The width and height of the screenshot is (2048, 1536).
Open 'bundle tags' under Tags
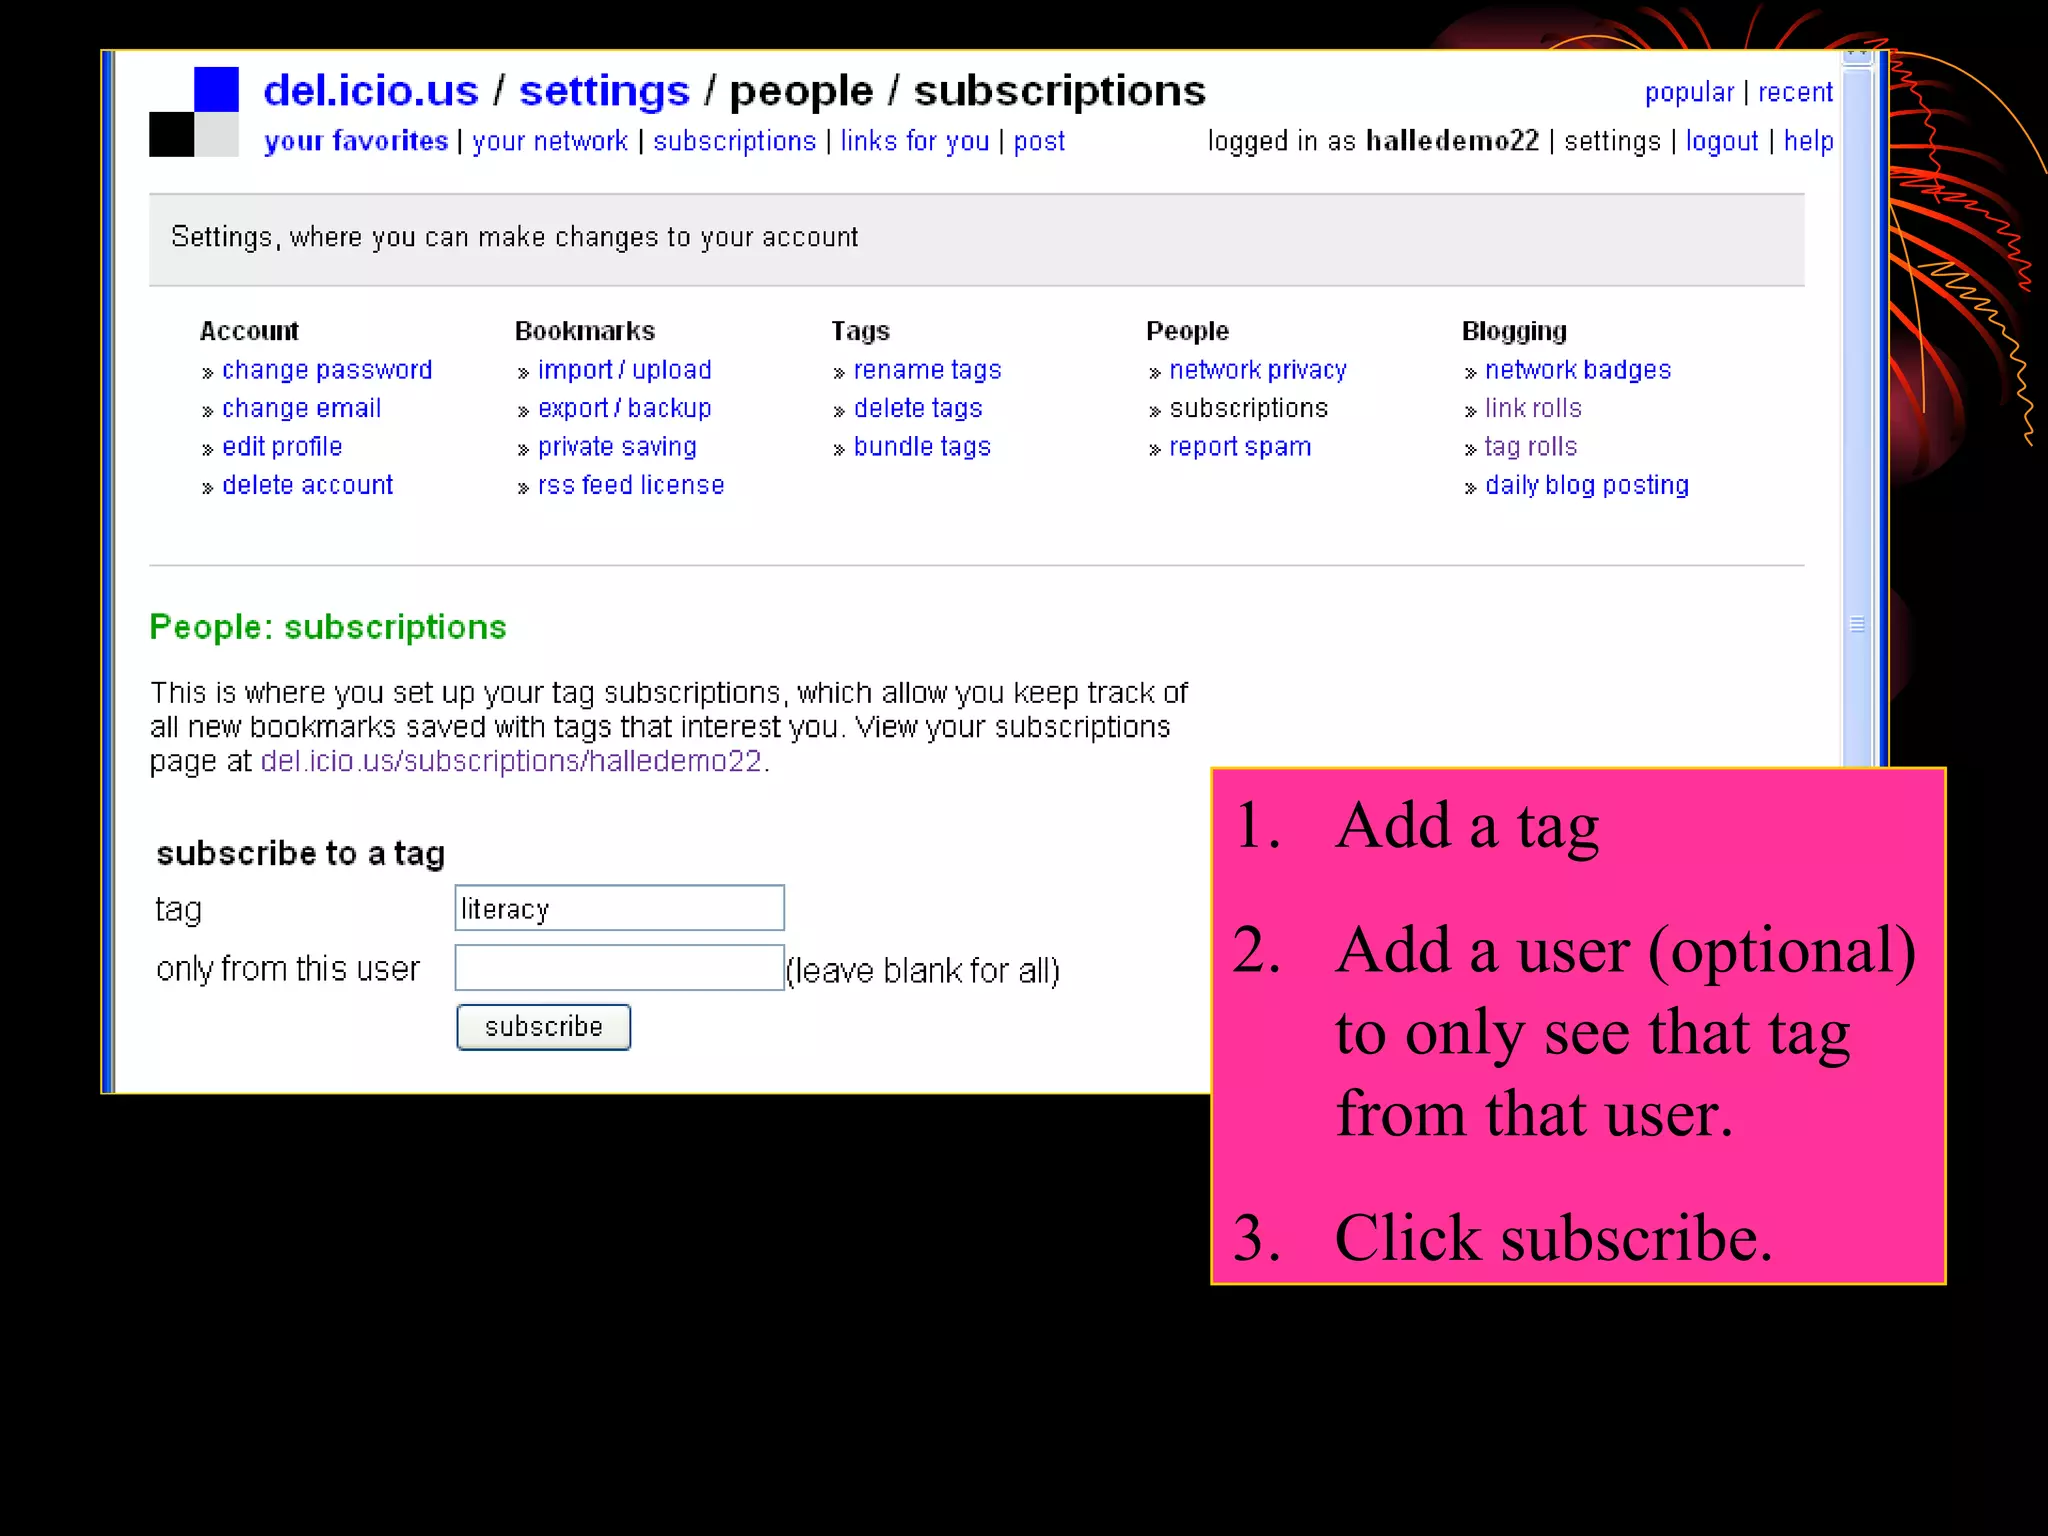coord(922,446)
